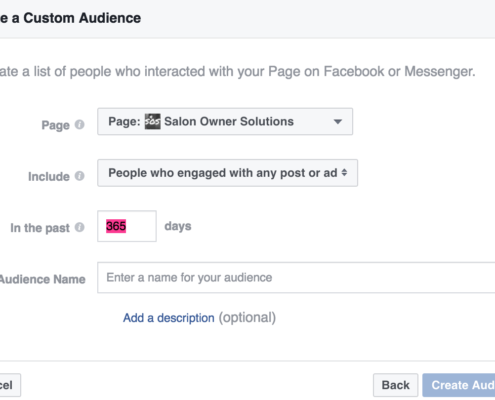Click the 'days' text after the number box
Viewport: 495px width, 400px height.
coord(178,226)
